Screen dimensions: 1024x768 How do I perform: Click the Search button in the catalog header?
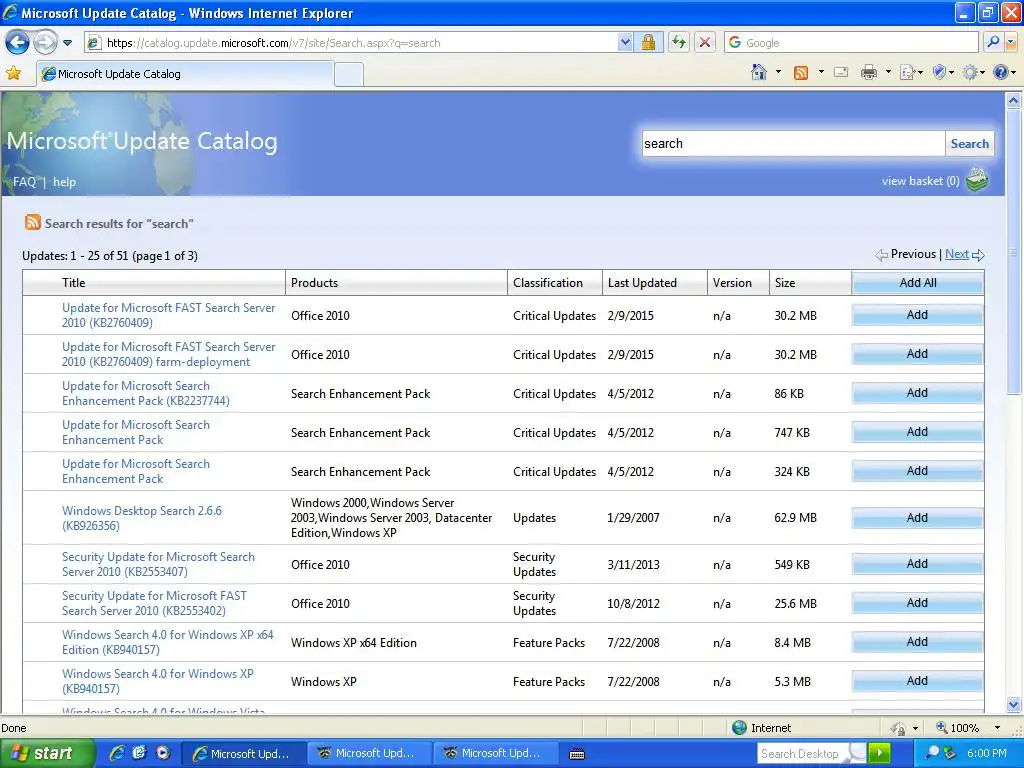pyautogui.click(x=969, y=144)
